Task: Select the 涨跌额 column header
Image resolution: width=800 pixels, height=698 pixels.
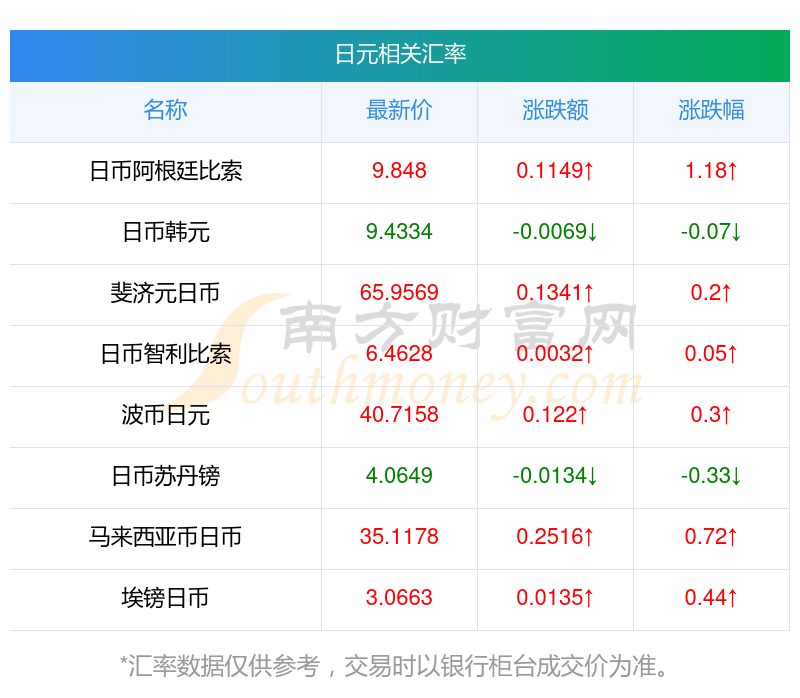Action: pos(555,110)
